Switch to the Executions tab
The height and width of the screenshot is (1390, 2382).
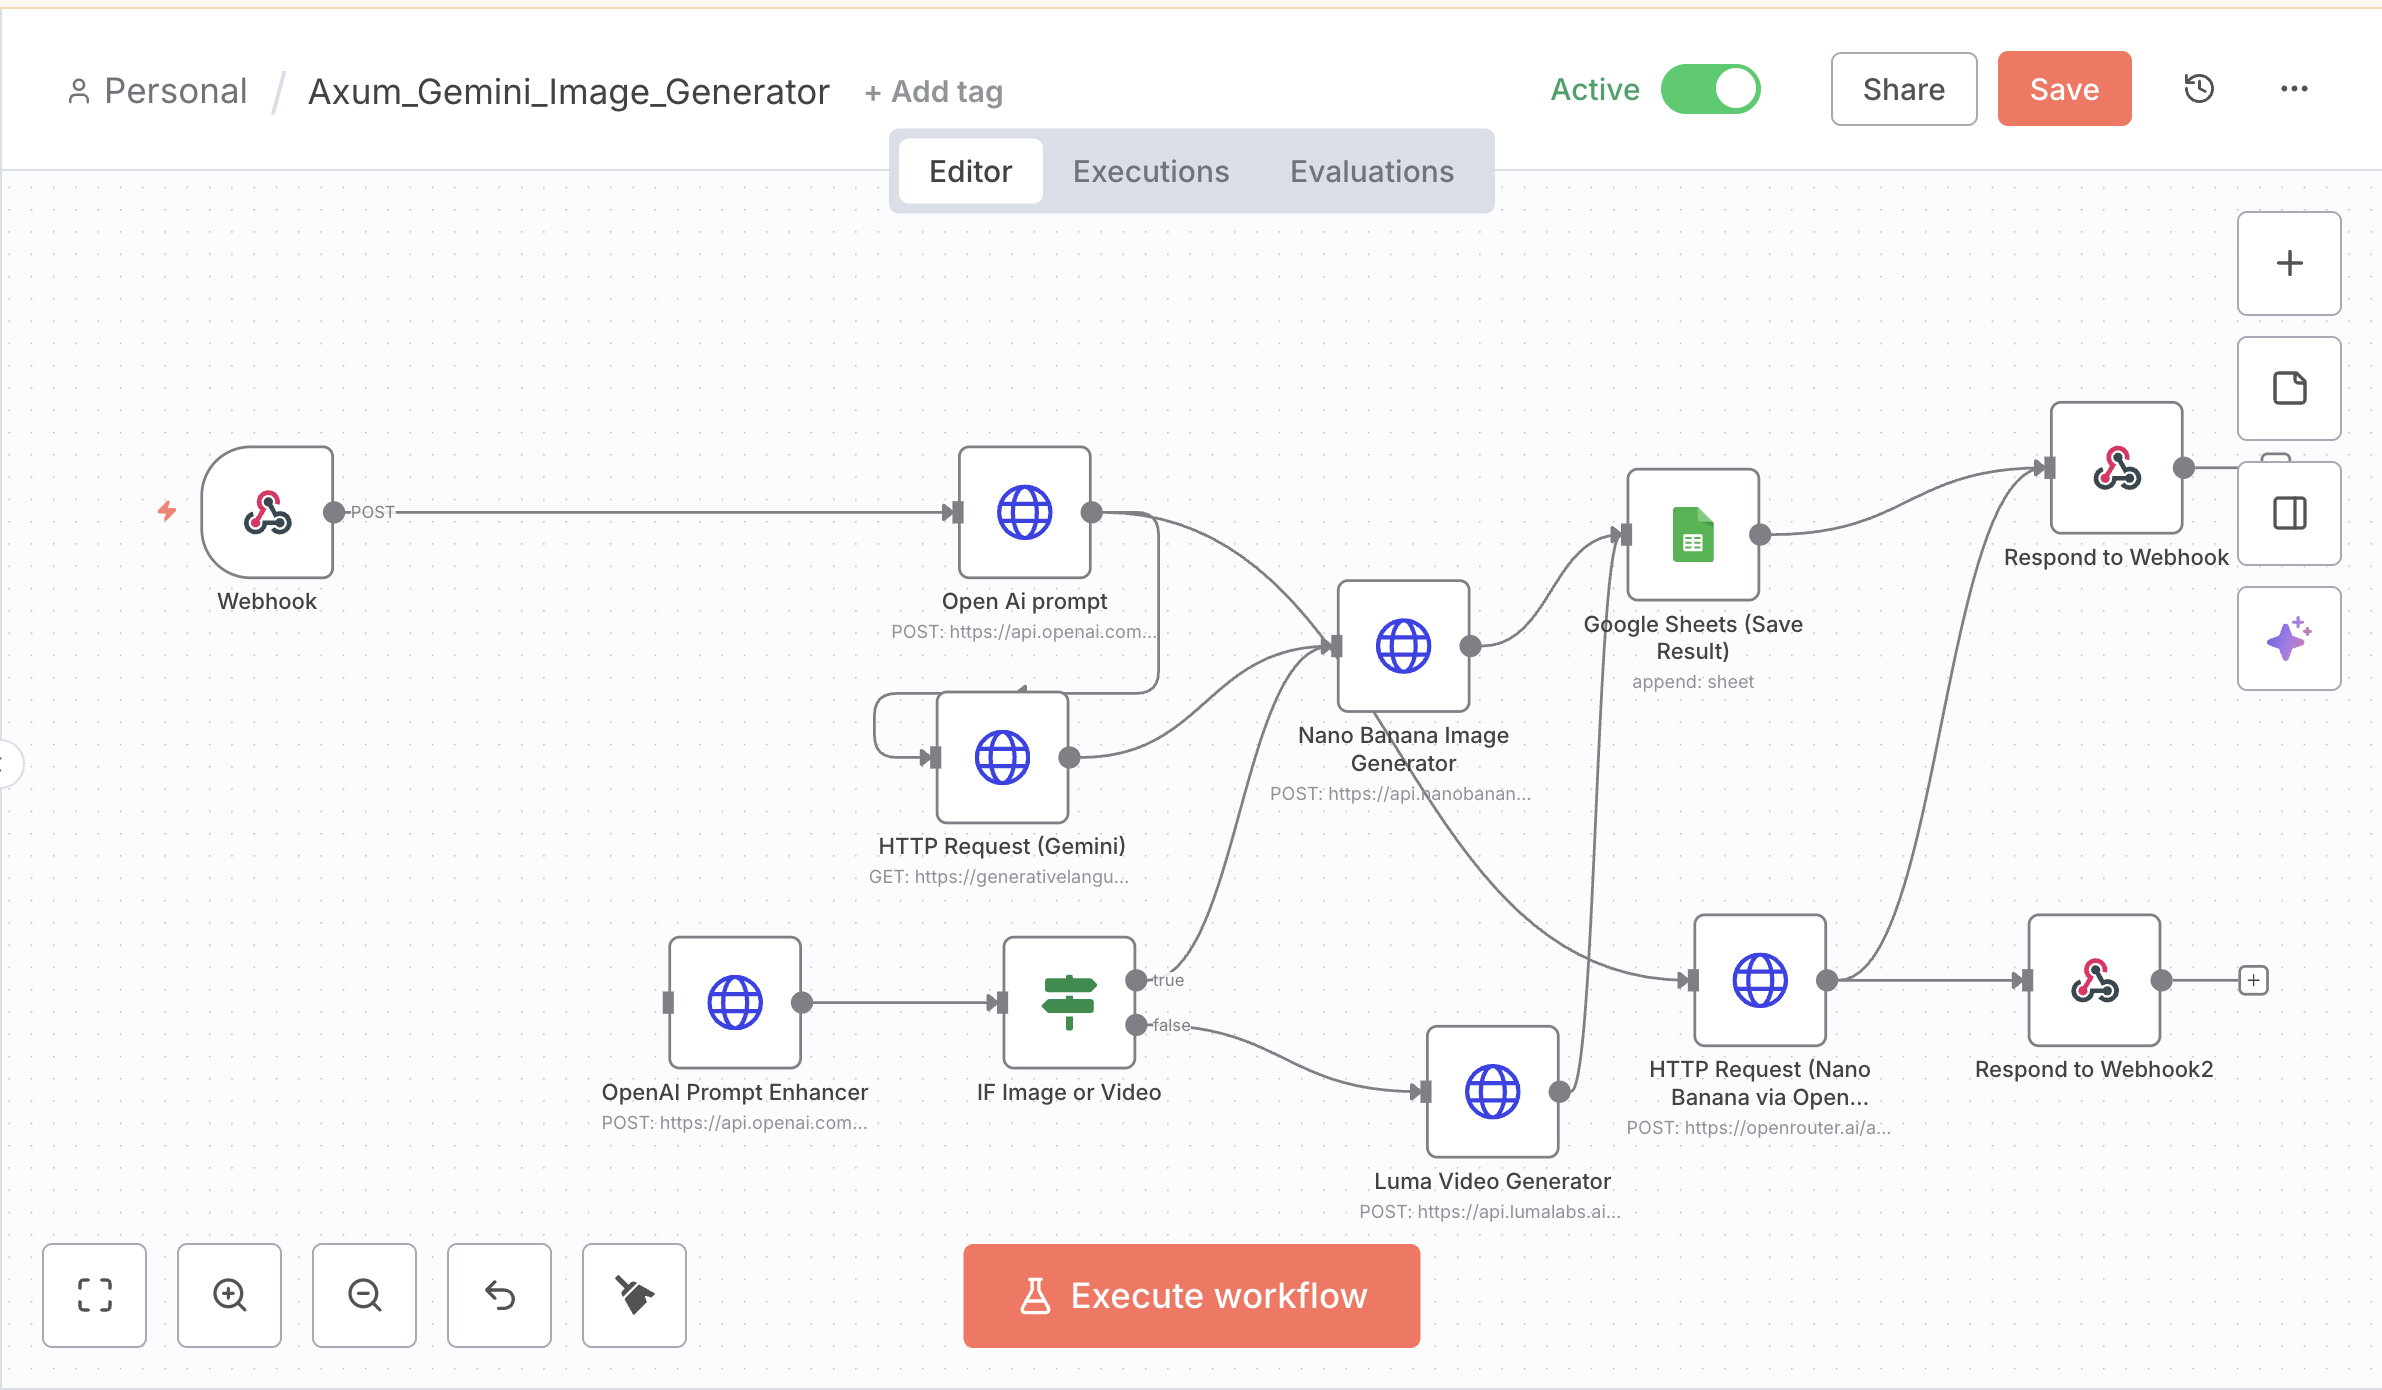click(1150, 171)
